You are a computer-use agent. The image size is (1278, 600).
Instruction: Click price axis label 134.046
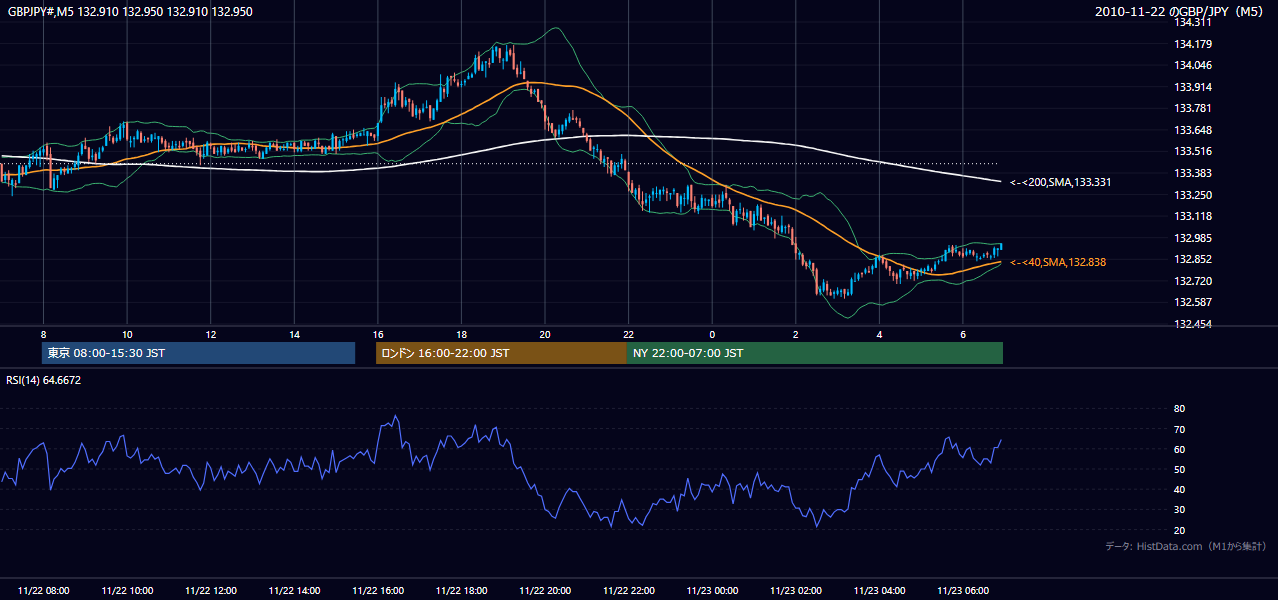[x=1194, y=65]
